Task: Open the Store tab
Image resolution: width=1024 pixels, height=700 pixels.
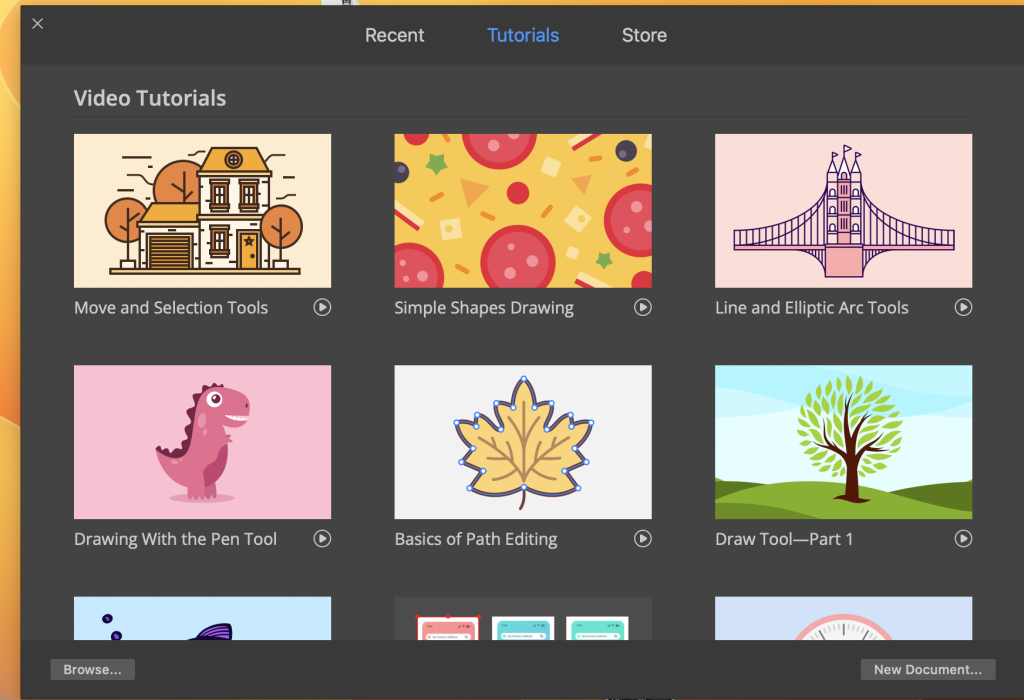Action: [x=644, y=35]
